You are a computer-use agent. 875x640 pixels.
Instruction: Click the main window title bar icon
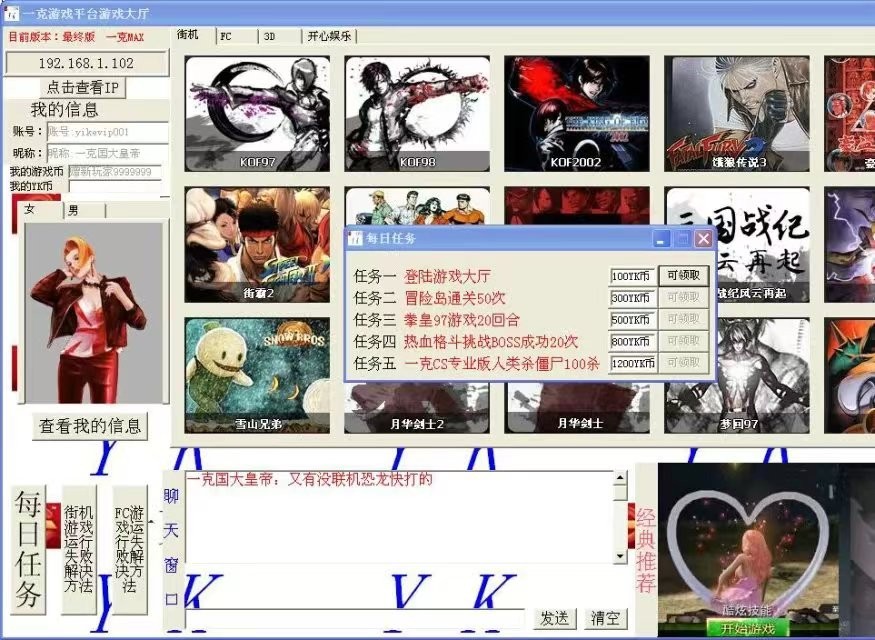pyautogui.click(x=12, y=13)
